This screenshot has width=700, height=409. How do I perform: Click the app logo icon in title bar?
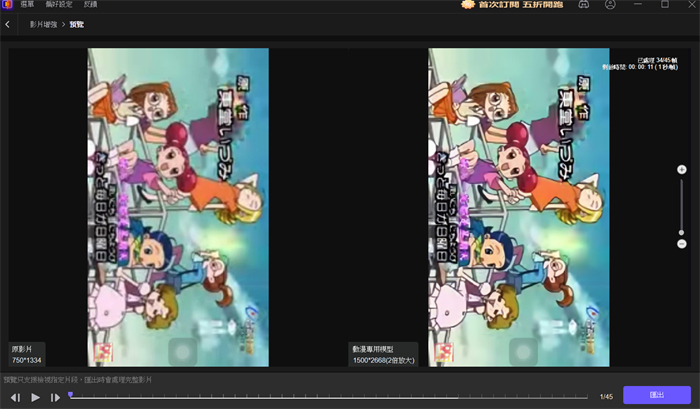click(7, 4)
